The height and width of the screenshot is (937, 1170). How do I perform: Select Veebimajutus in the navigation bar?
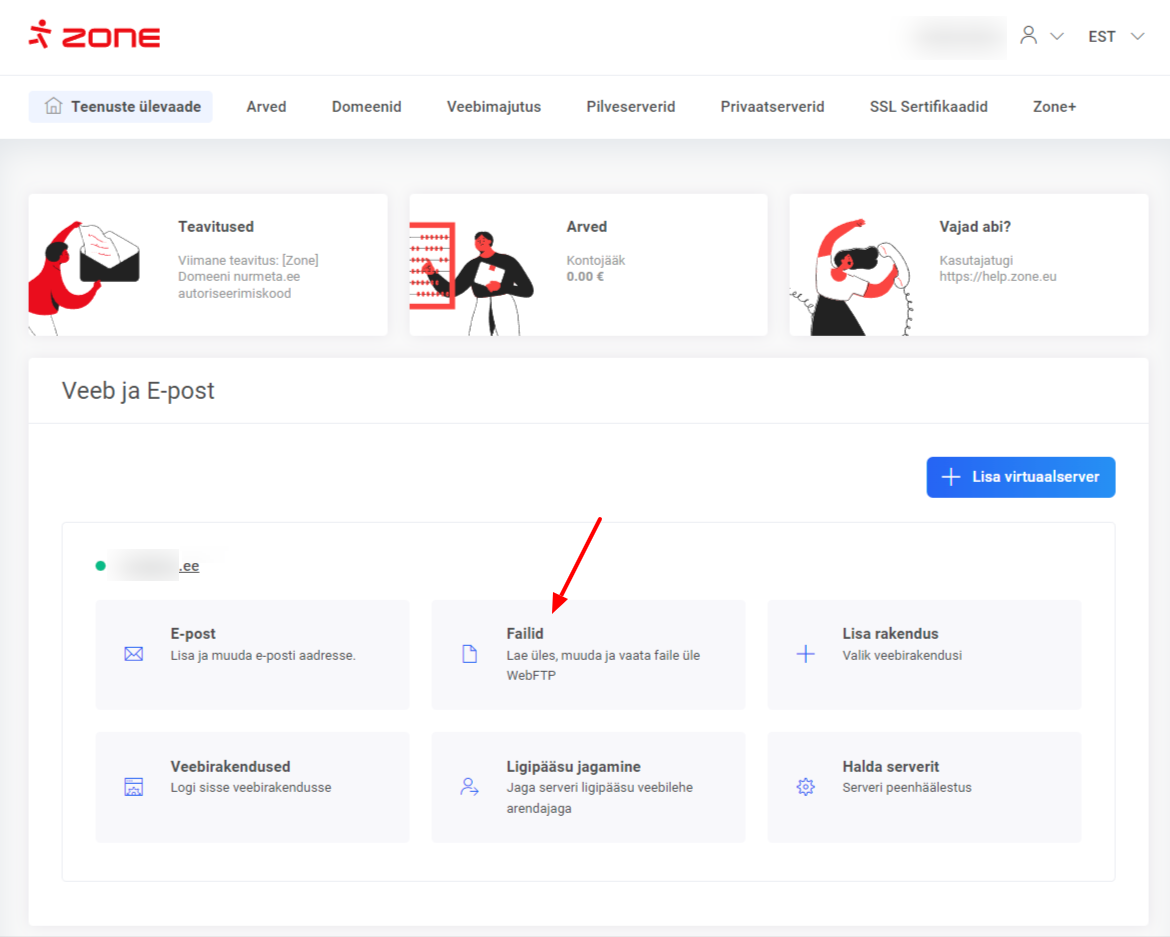pos(493,106)
